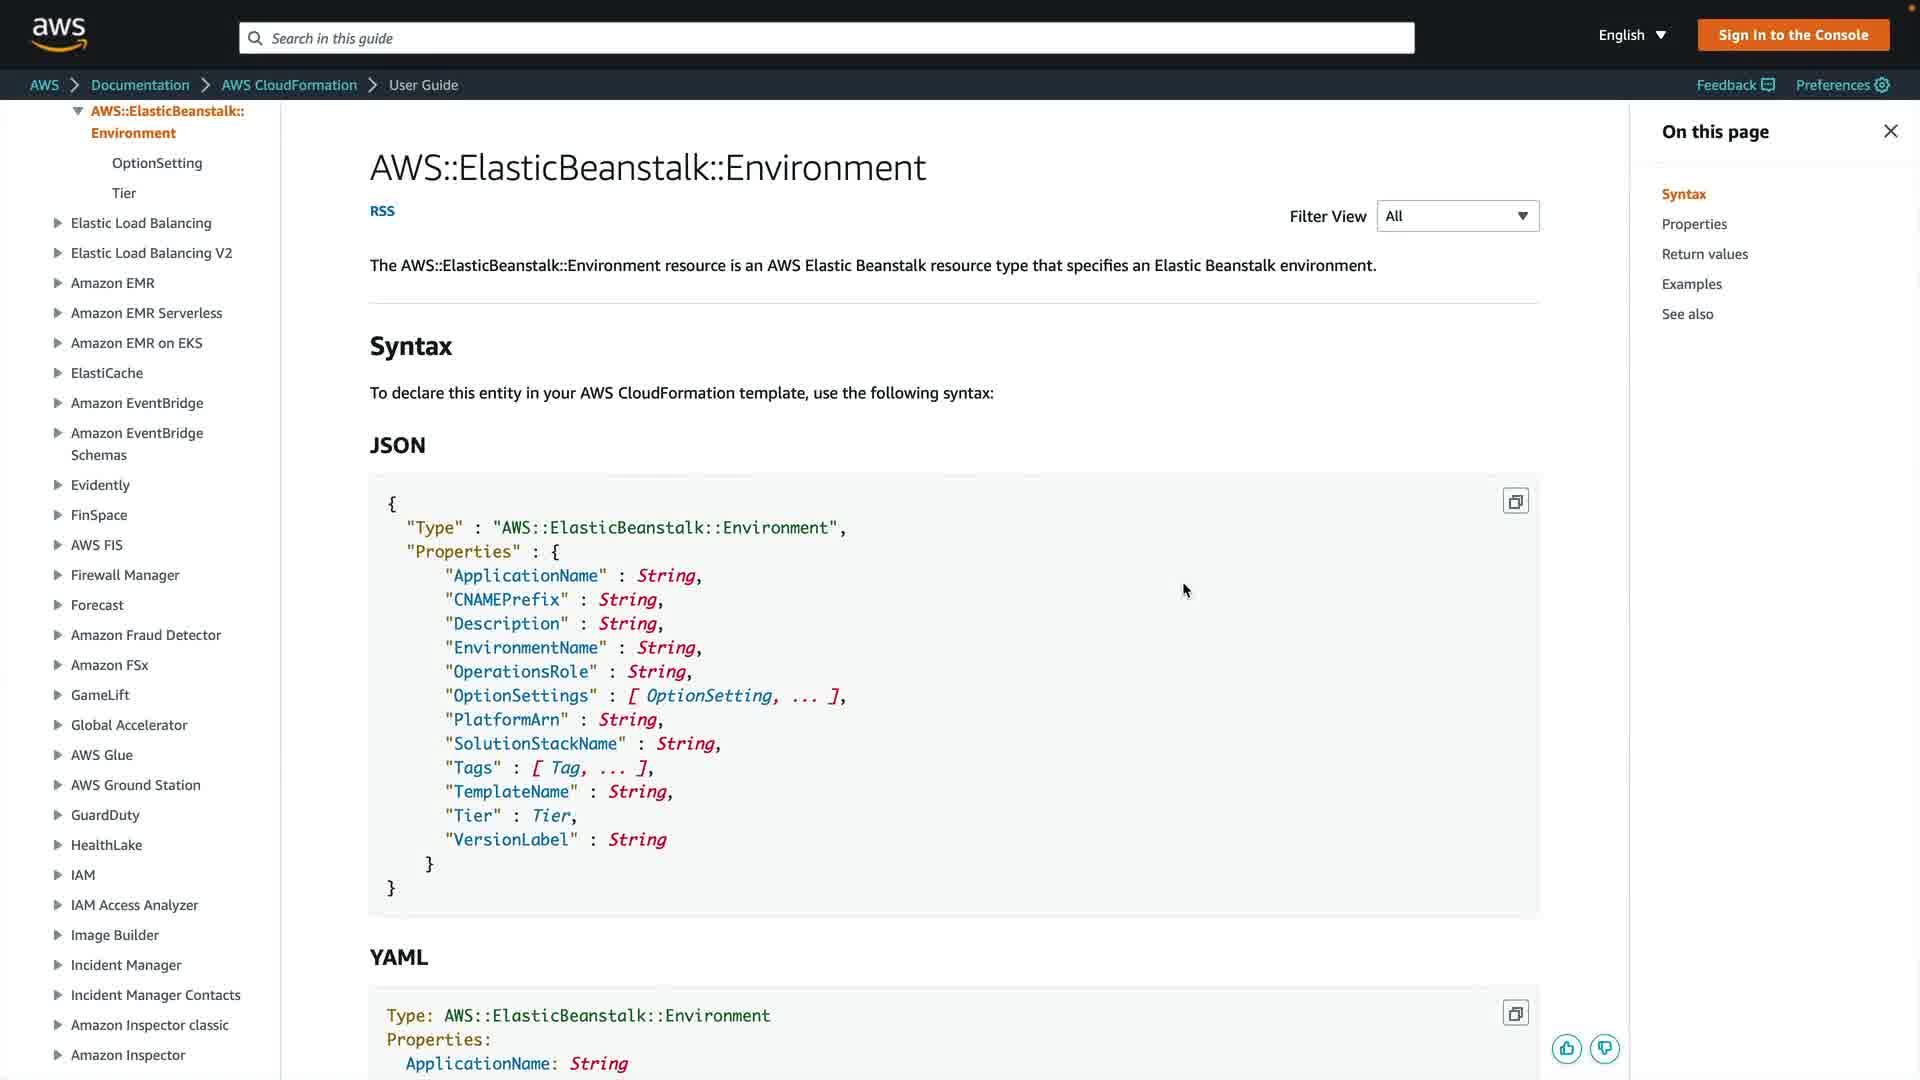Click the search magnifier icon

point(255,38)
